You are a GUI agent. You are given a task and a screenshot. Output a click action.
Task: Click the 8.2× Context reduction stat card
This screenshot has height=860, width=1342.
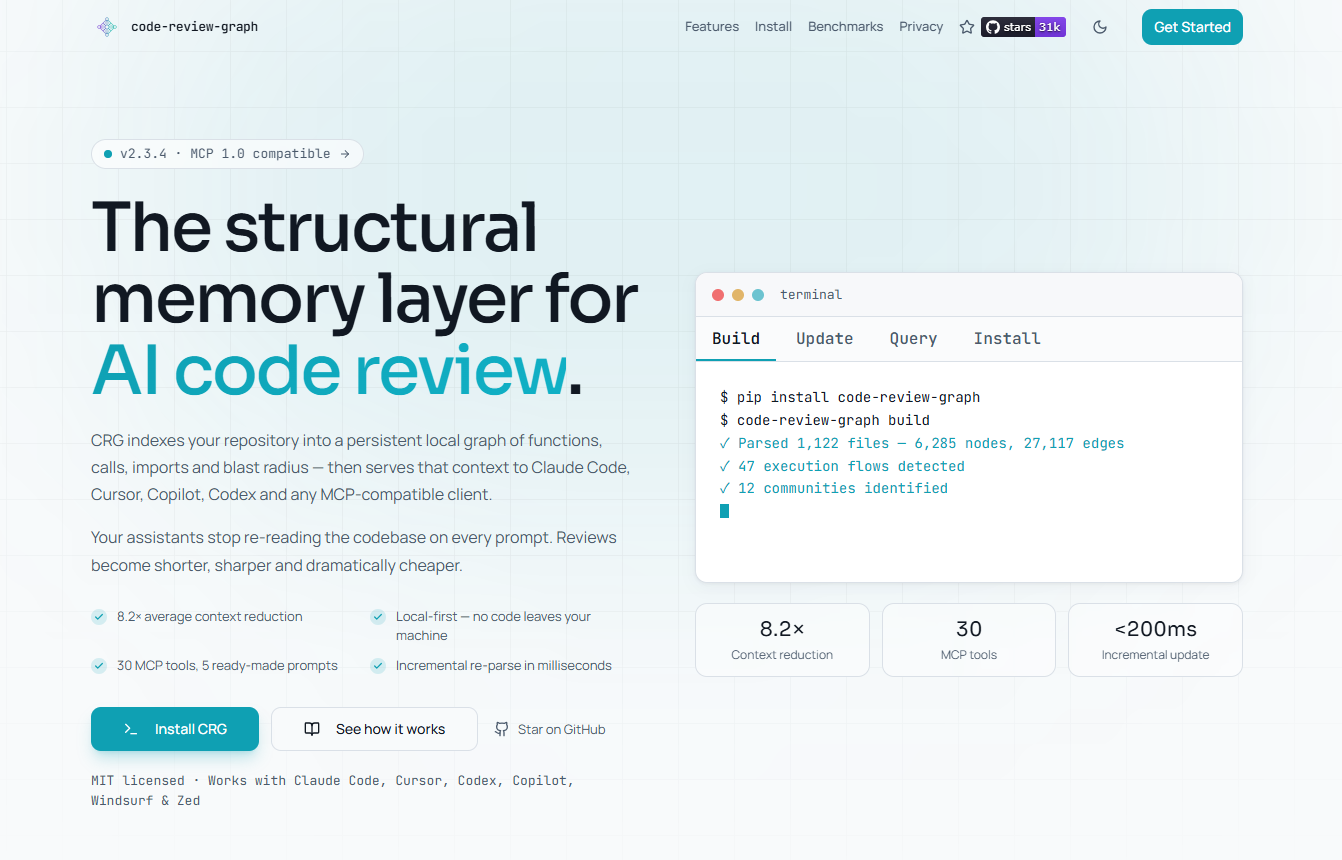(x=782, y=640)
